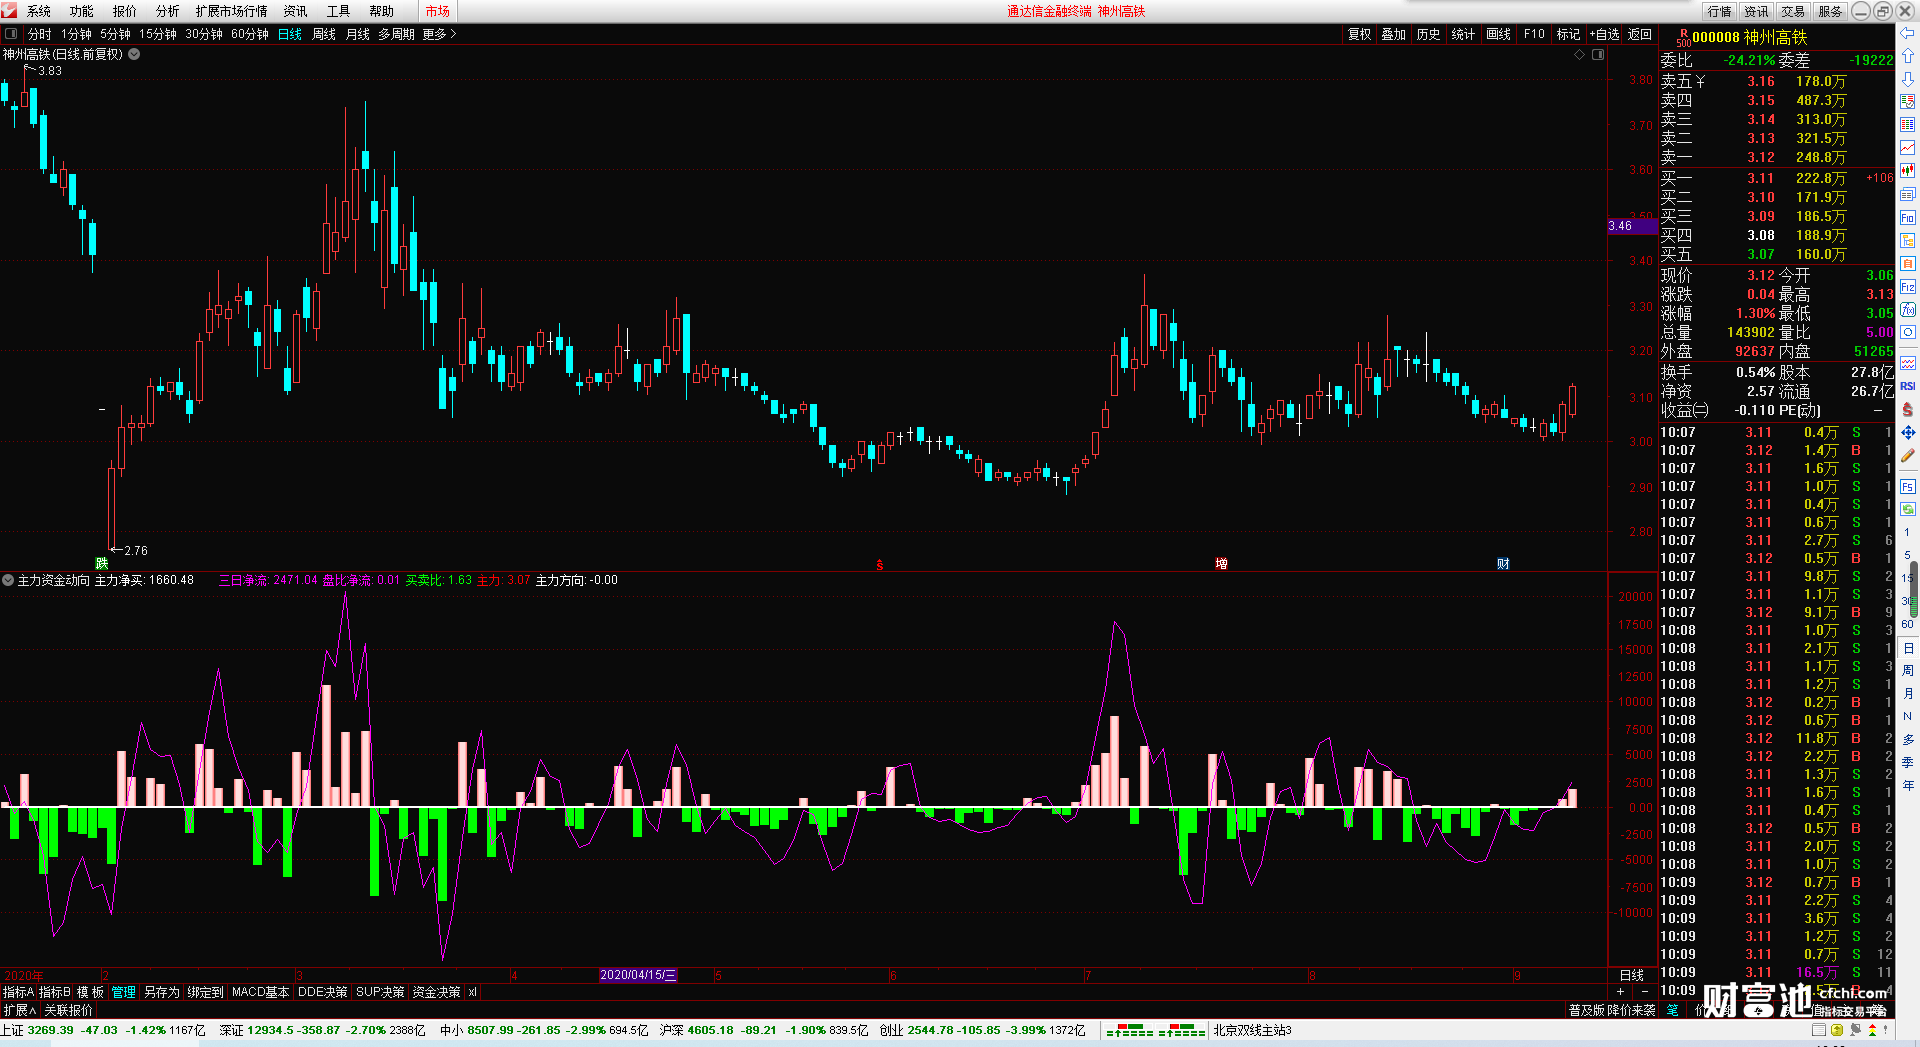The width and height of the screenshot is (1920, 1047).
Task: Click the tree structure sidebar icon
Action: tap(1908, 241)
